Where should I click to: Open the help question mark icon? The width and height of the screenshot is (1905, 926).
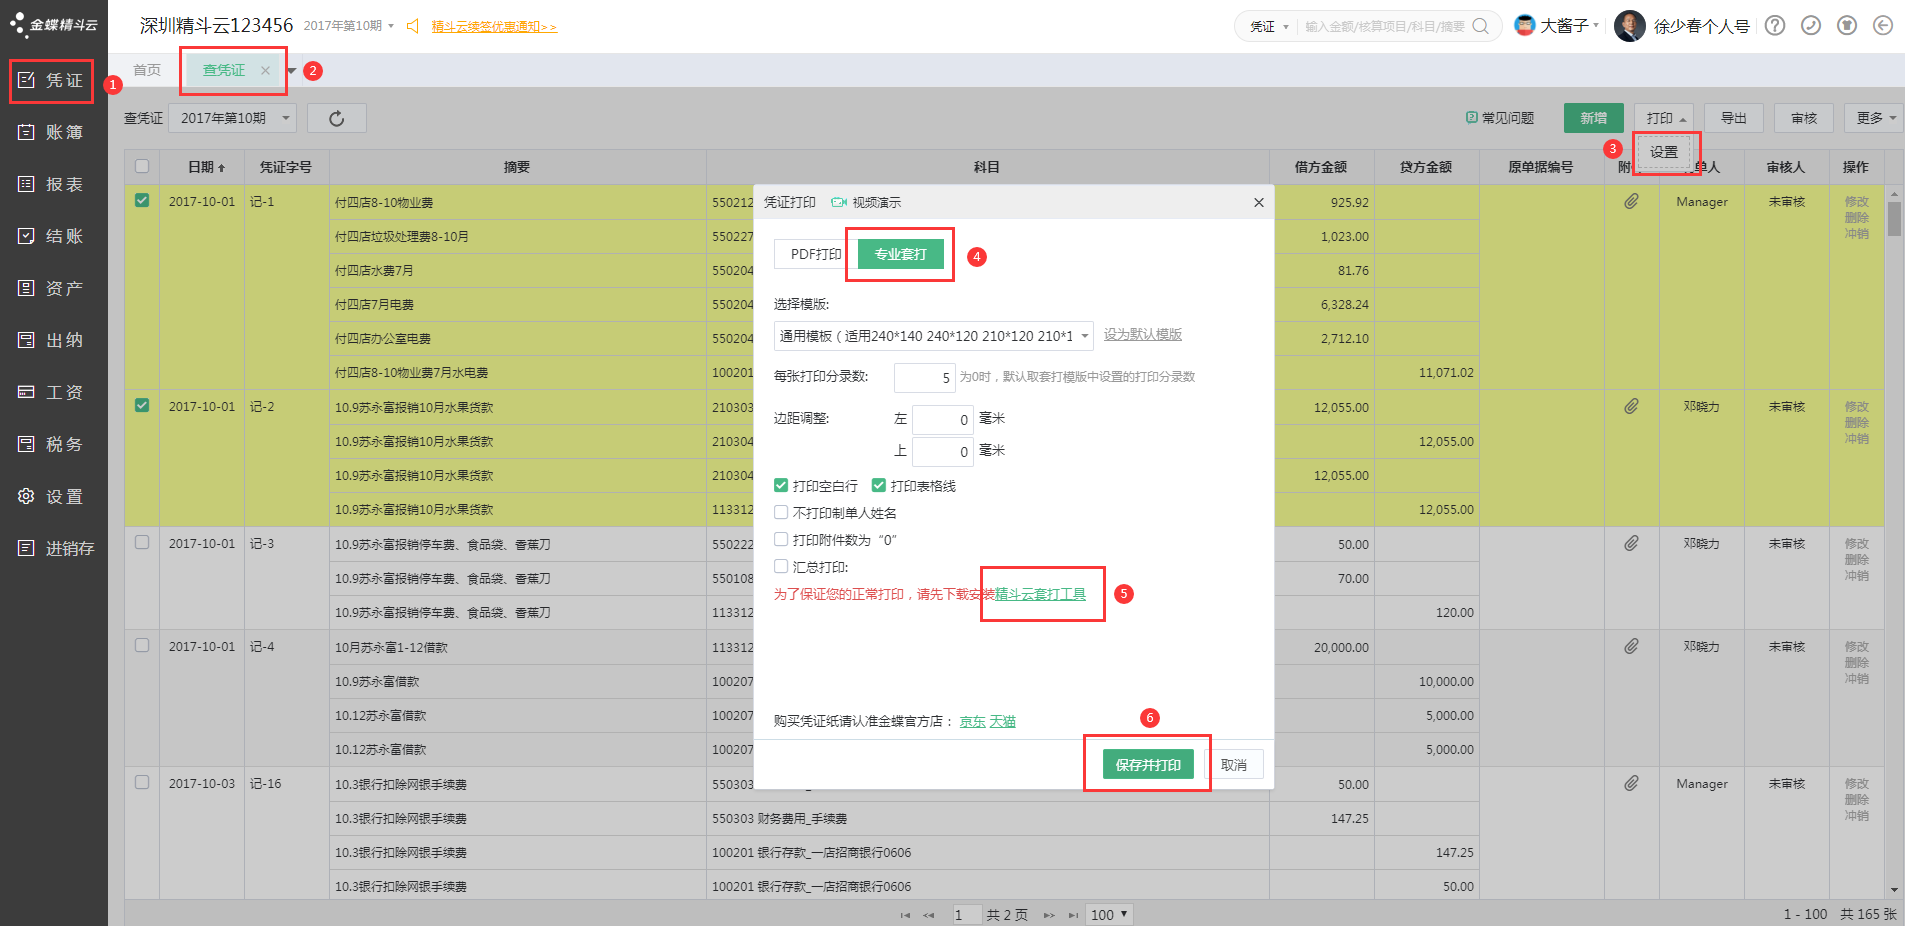coord(1775,26)
